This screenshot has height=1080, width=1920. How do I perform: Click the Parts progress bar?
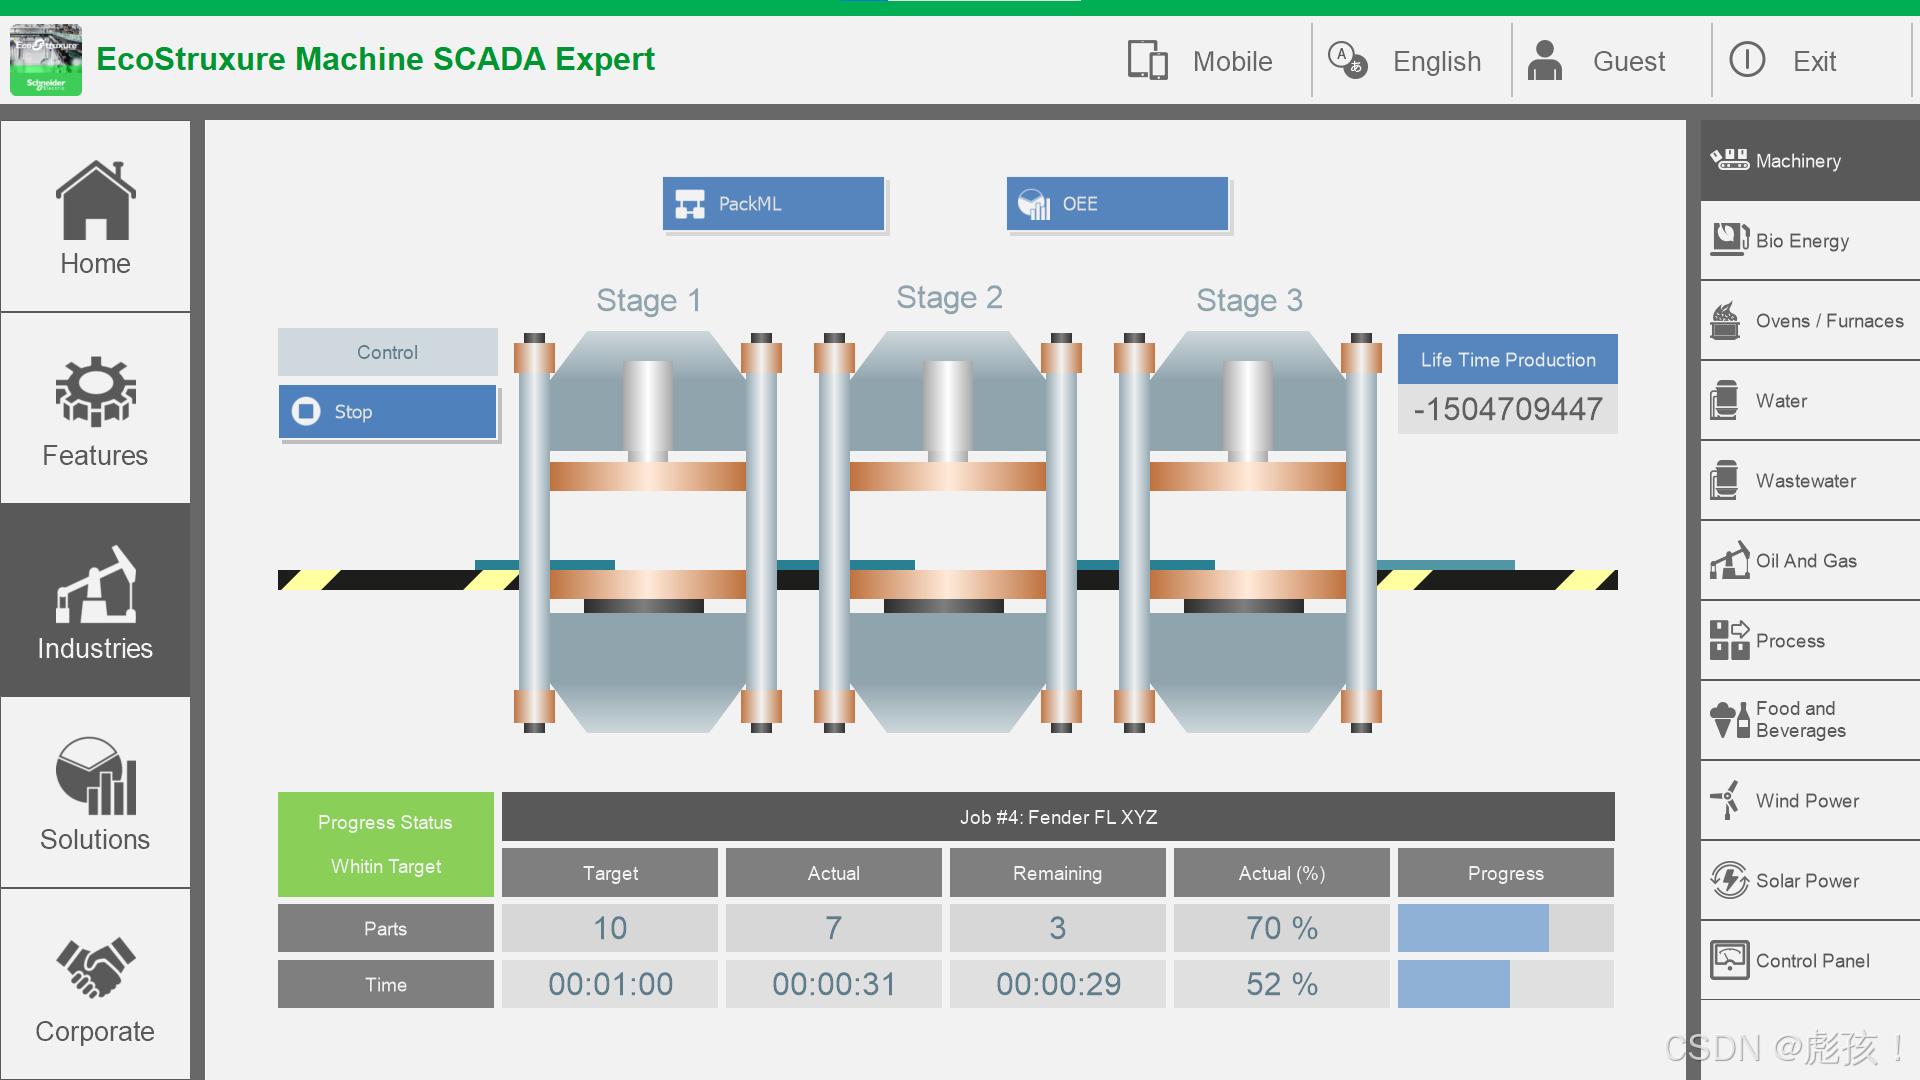pos(1506,928)
